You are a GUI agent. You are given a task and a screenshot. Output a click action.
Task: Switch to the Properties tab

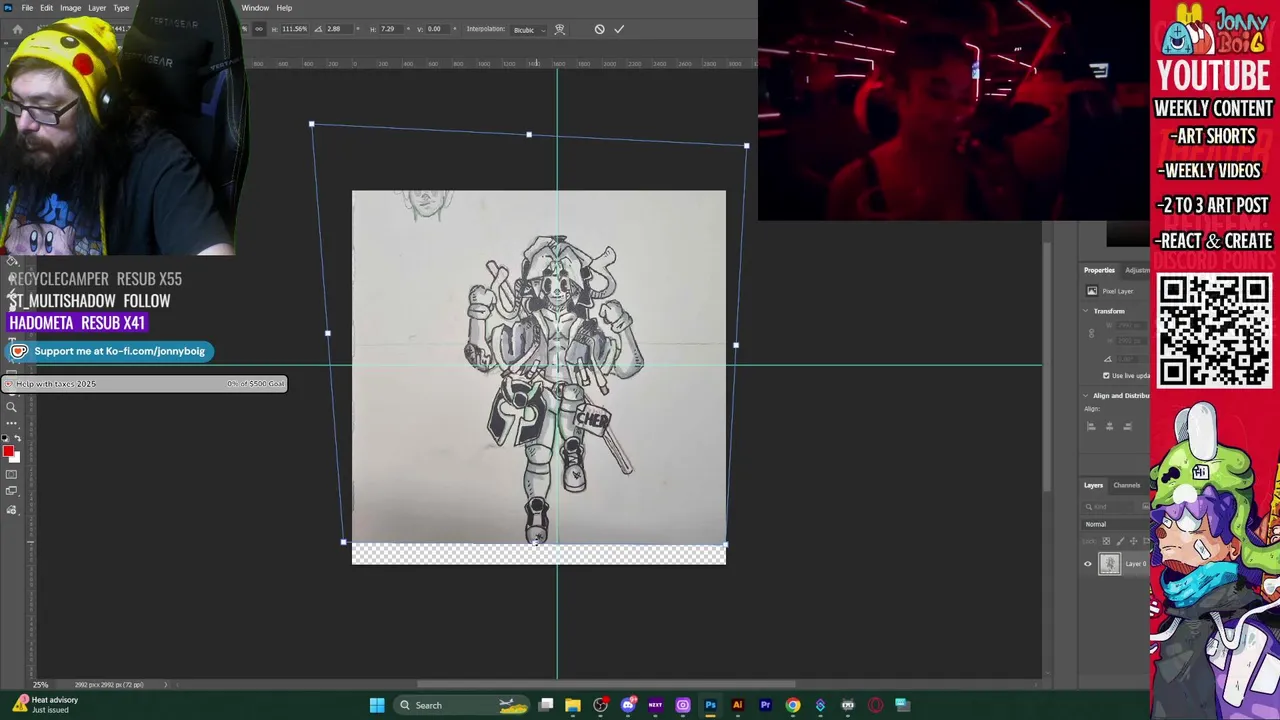(x=1099, y=270)
